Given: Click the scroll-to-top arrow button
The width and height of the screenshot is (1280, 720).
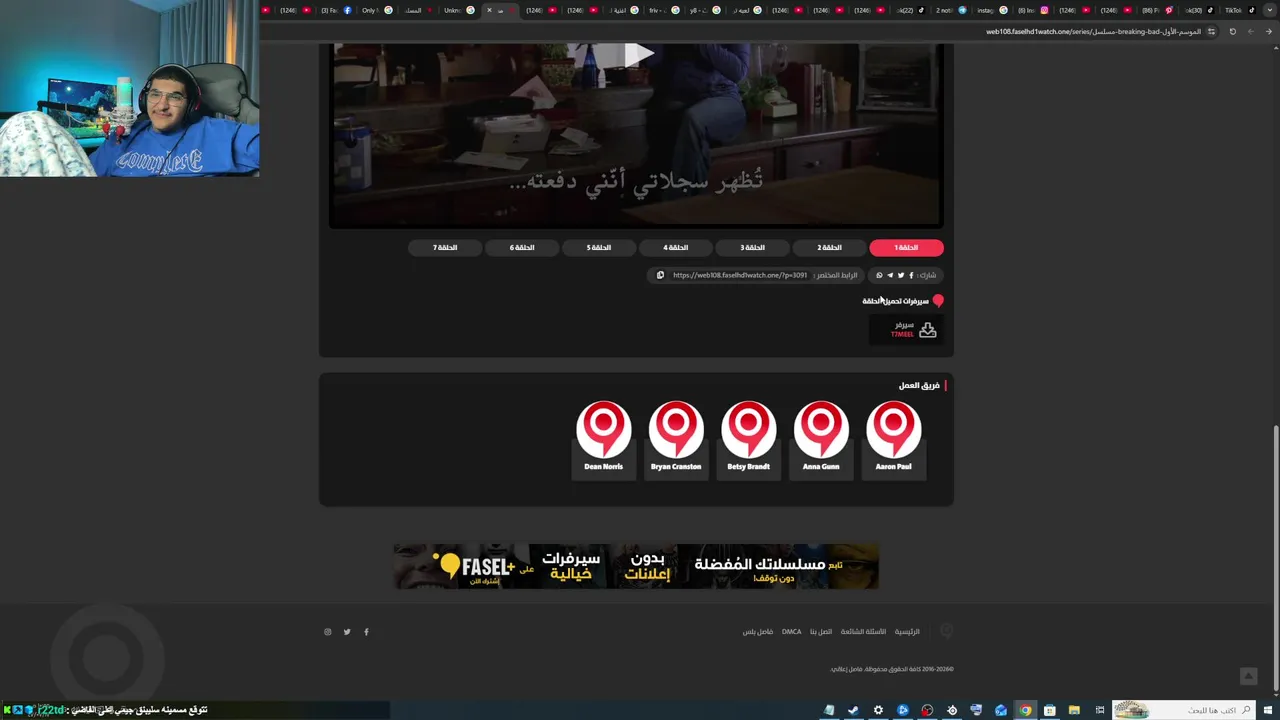Looking at the screenshot, I should tap(1248, 677).
